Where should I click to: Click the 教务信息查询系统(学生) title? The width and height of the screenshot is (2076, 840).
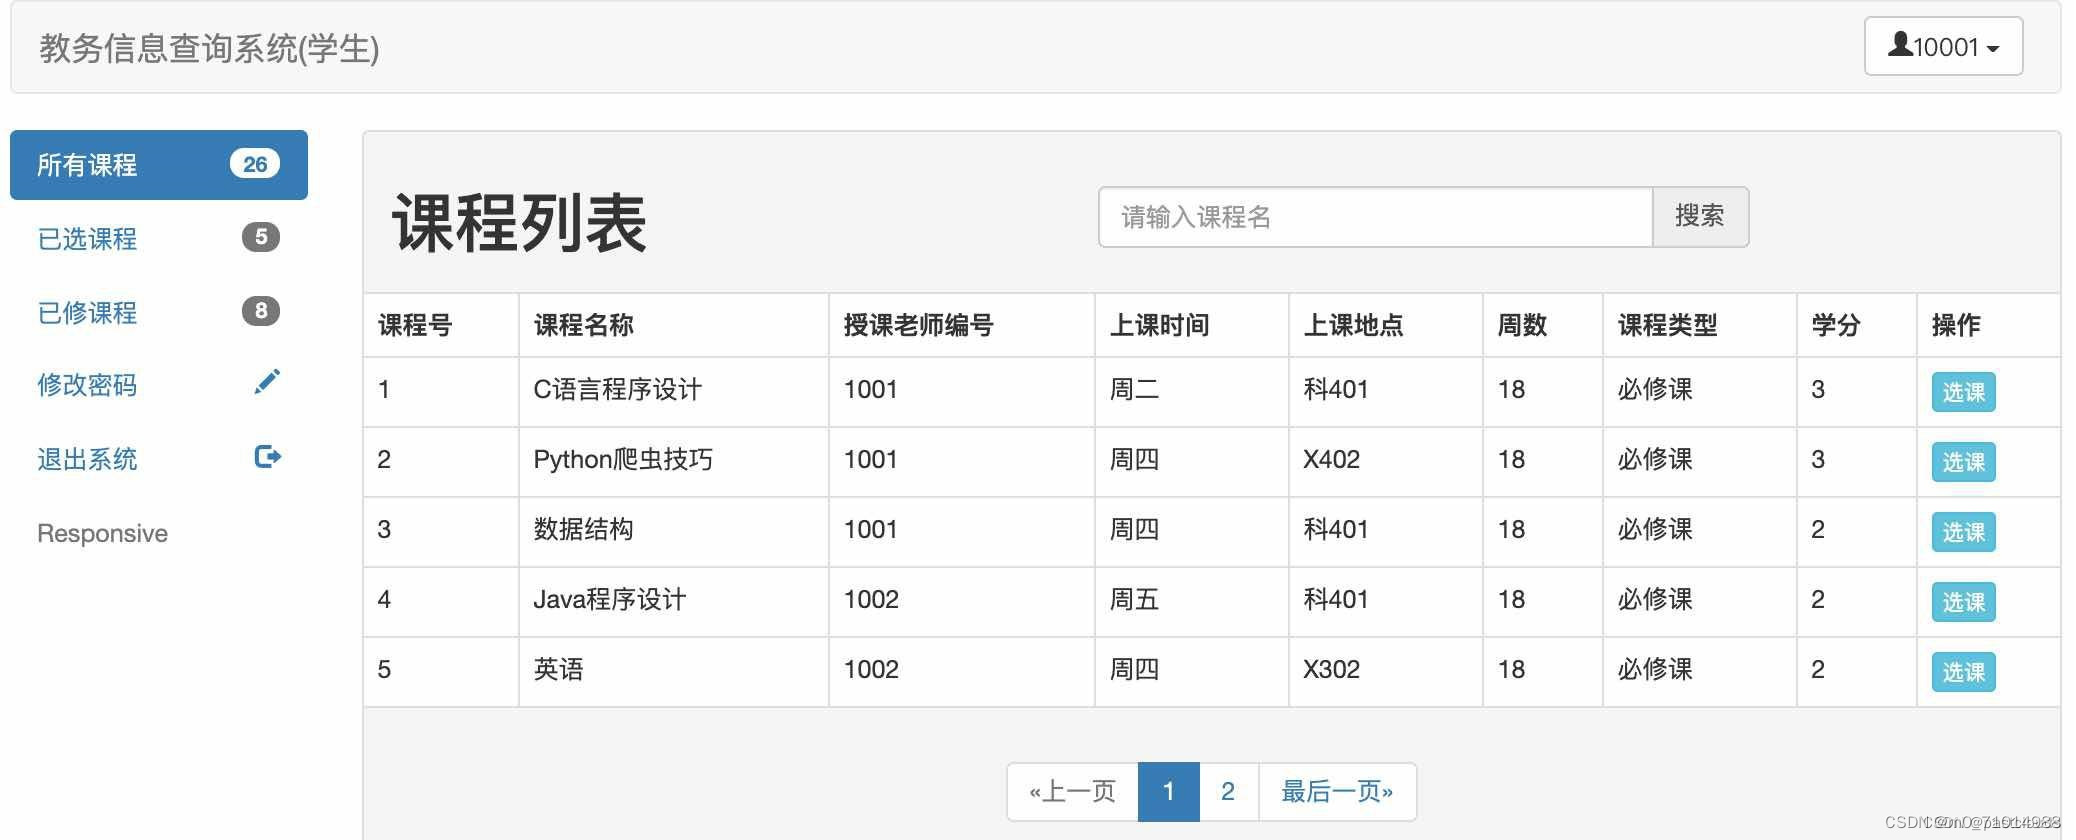tap(209, 48)
